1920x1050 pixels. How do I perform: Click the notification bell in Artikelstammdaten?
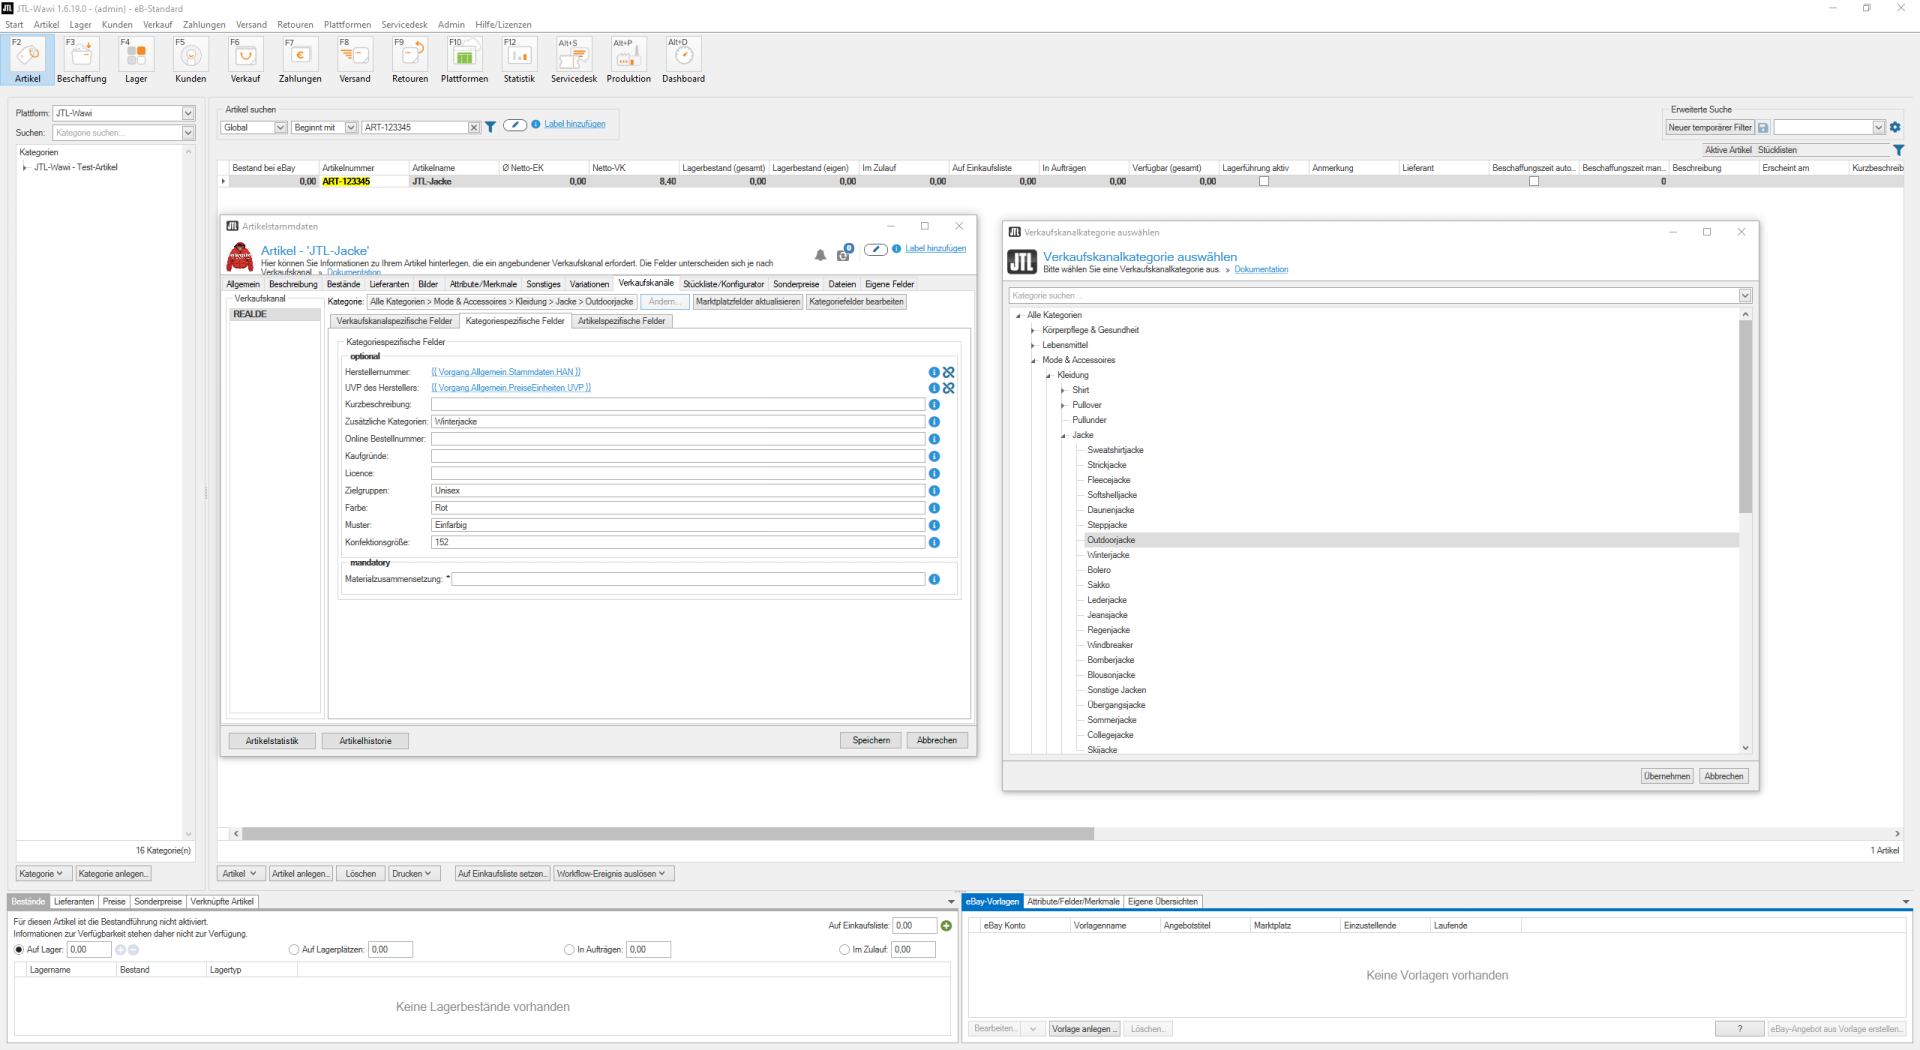[x=820, y=255]
